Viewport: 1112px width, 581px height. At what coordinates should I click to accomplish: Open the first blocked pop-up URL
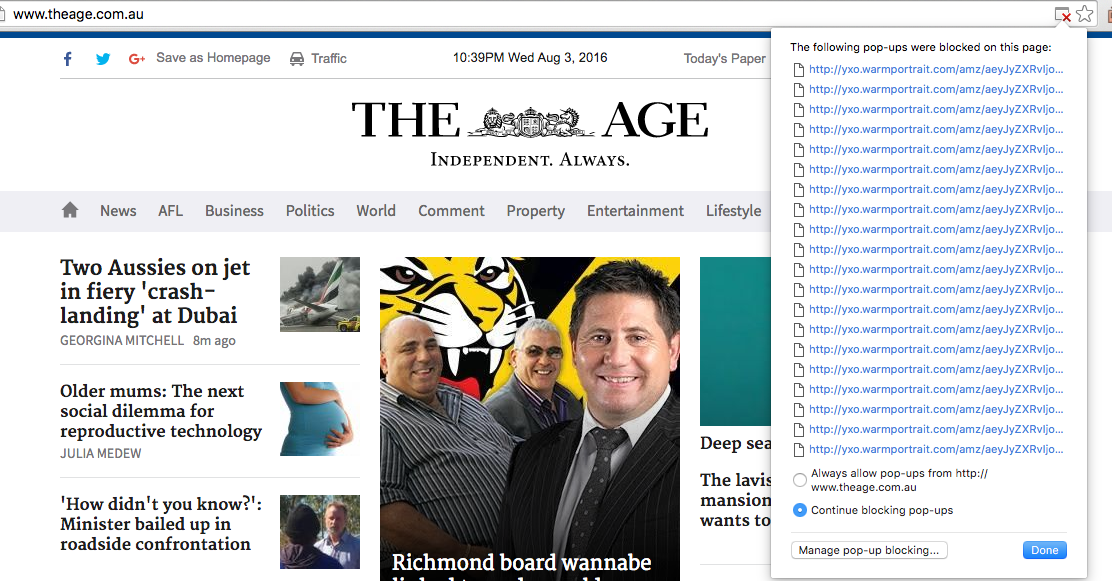tap(936, 70)
